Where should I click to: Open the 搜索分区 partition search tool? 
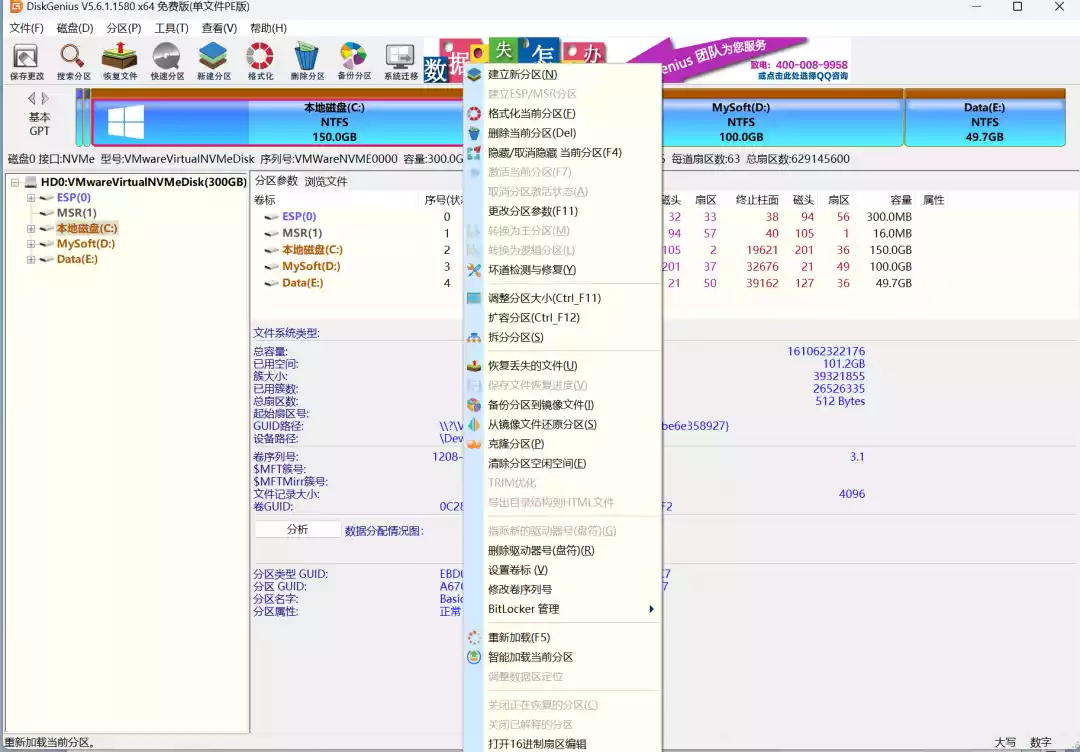click(x=74, y=62)
